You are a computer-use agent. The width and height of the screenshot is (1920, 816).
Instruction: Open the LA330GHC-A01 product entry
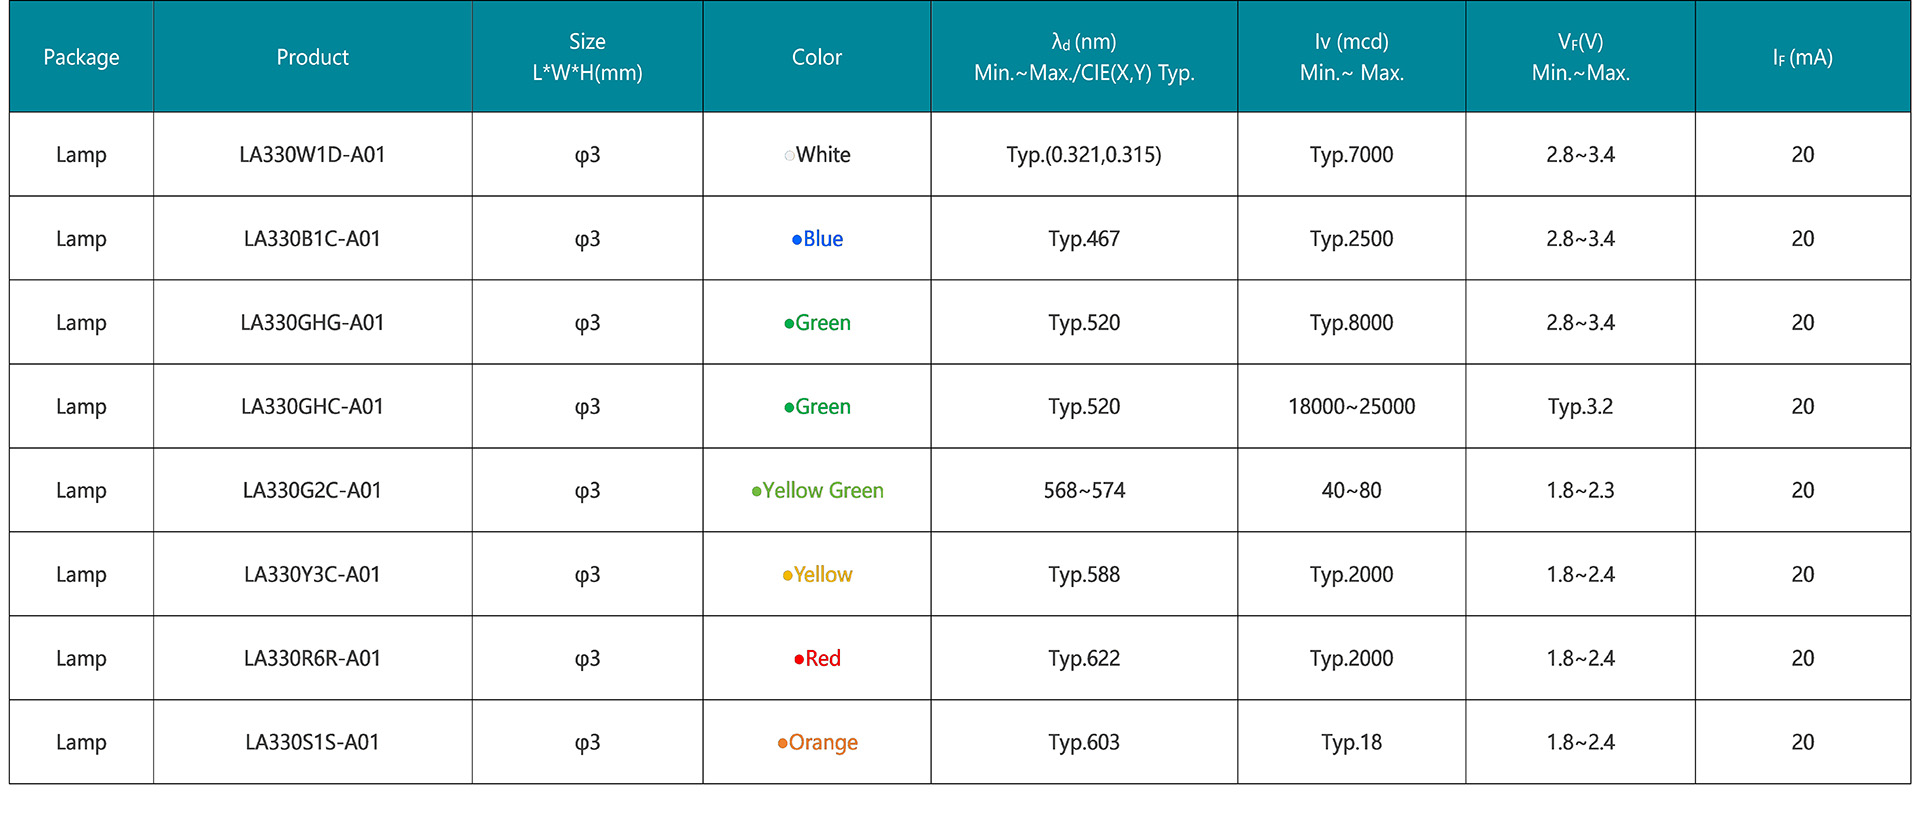[312, 407]
